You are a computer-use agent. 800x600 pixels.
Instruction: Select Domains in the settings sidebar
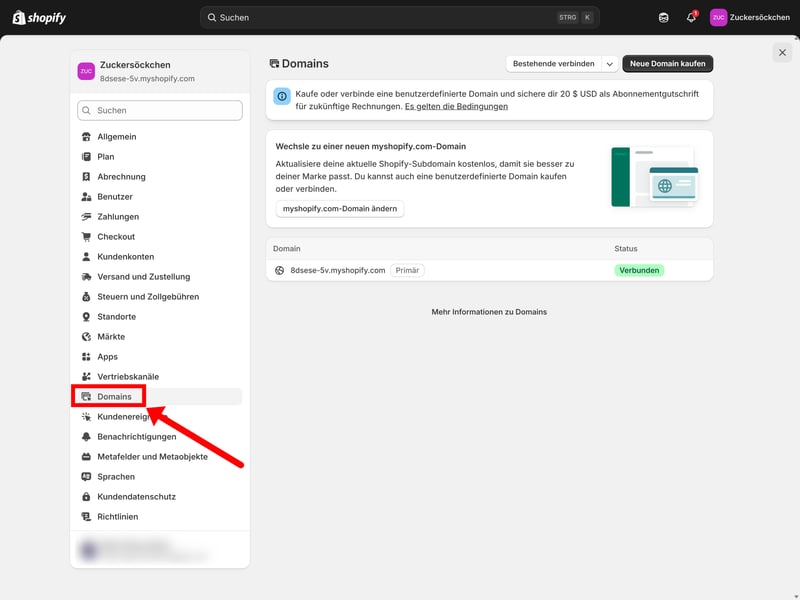160,396
